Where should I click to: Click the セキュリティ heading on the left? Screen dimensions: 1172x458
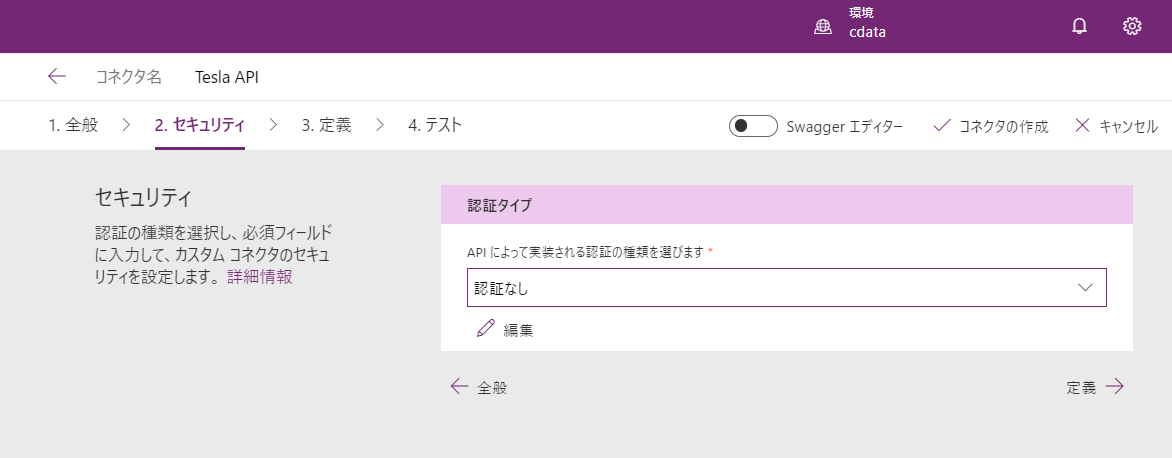[144, 198]
